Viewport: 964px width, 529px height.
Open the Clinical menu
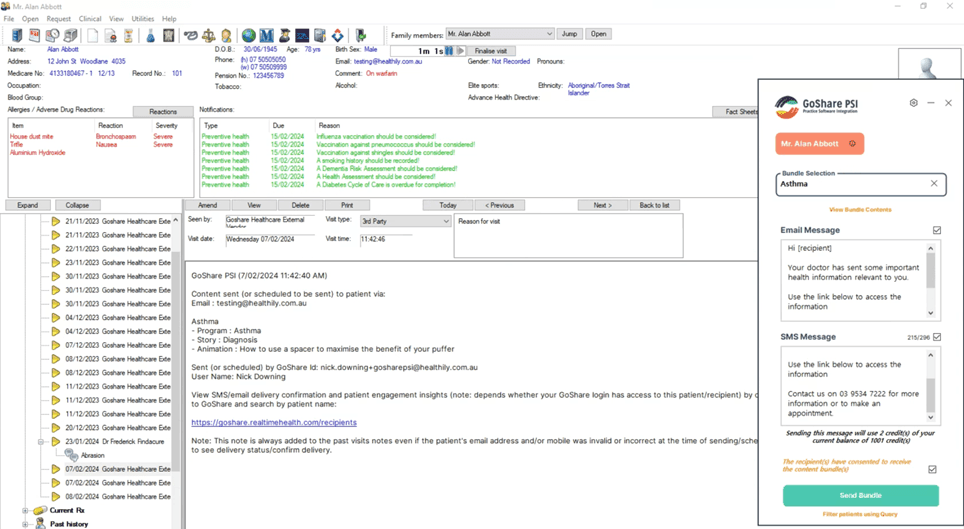tap(90, 18)
